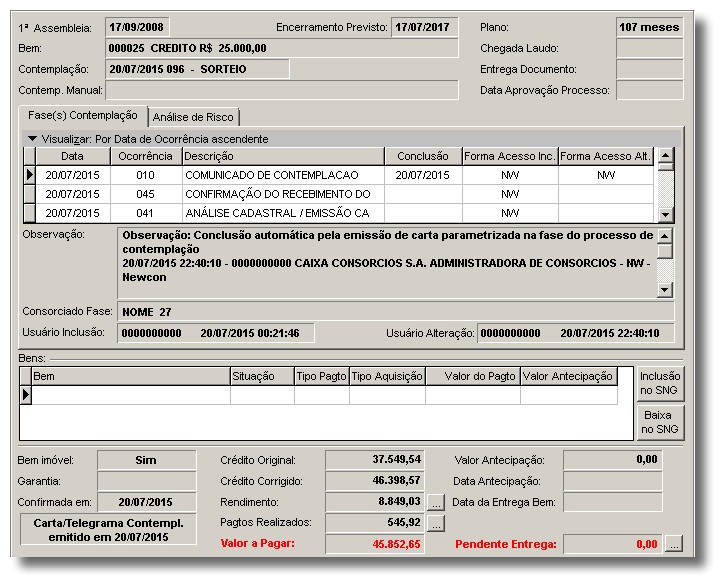Select the COMUNICADO DE CONTEMPLACAO description cell

pyautogui.click(x=283, y=175)
